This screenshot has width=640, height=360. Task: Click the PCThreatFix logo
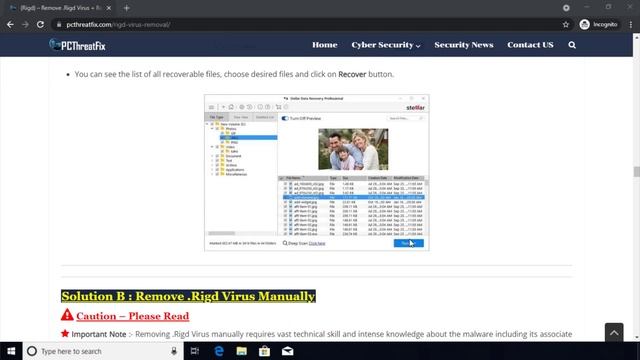click(78, 45)
